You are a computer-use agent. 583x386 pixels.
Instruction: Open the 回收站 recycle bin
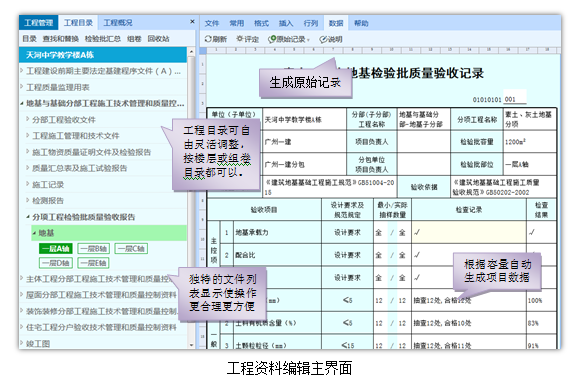(x=158, y=39)
